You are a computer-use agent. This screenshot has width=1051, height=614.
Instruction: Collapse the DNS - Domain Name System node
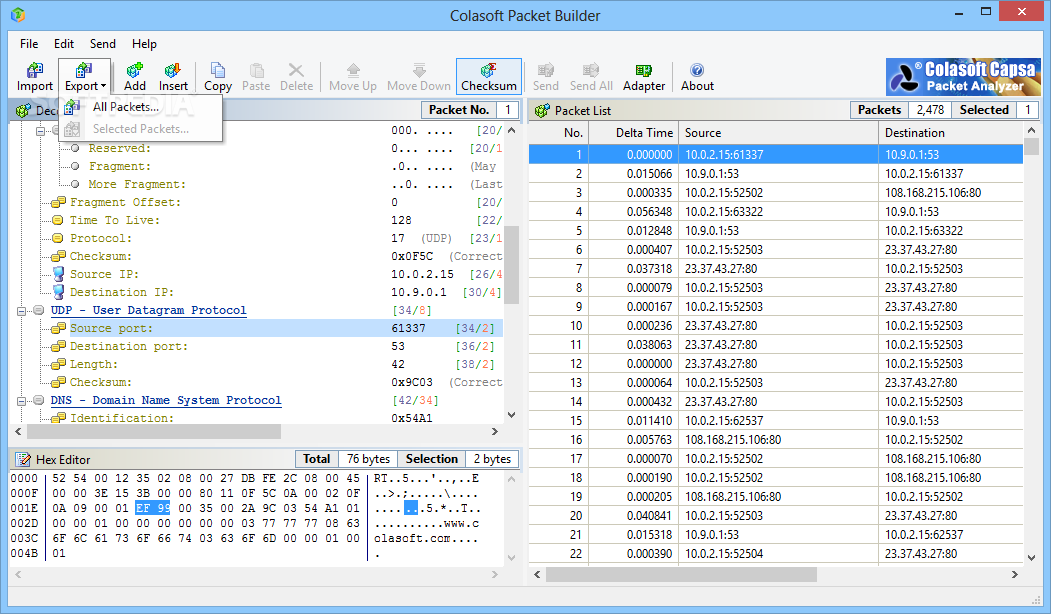(21, 401)
